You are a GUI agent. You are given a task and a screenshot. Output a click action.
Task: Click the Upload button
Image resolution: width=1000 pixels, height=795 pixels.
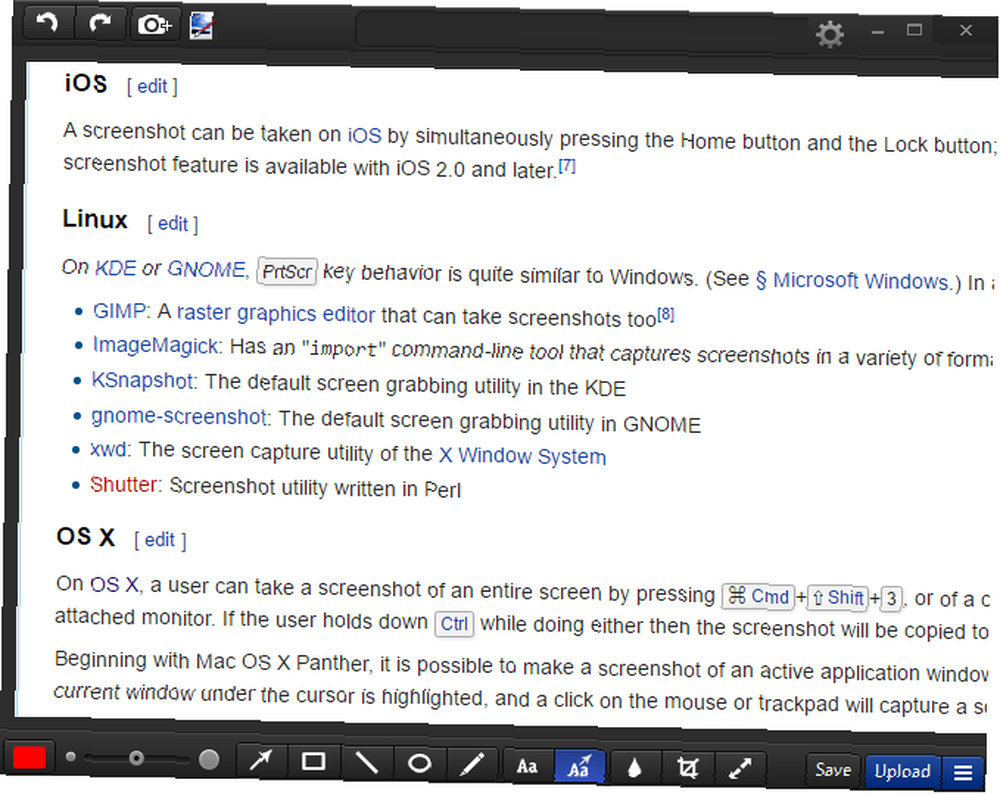[x=902, y=771]
